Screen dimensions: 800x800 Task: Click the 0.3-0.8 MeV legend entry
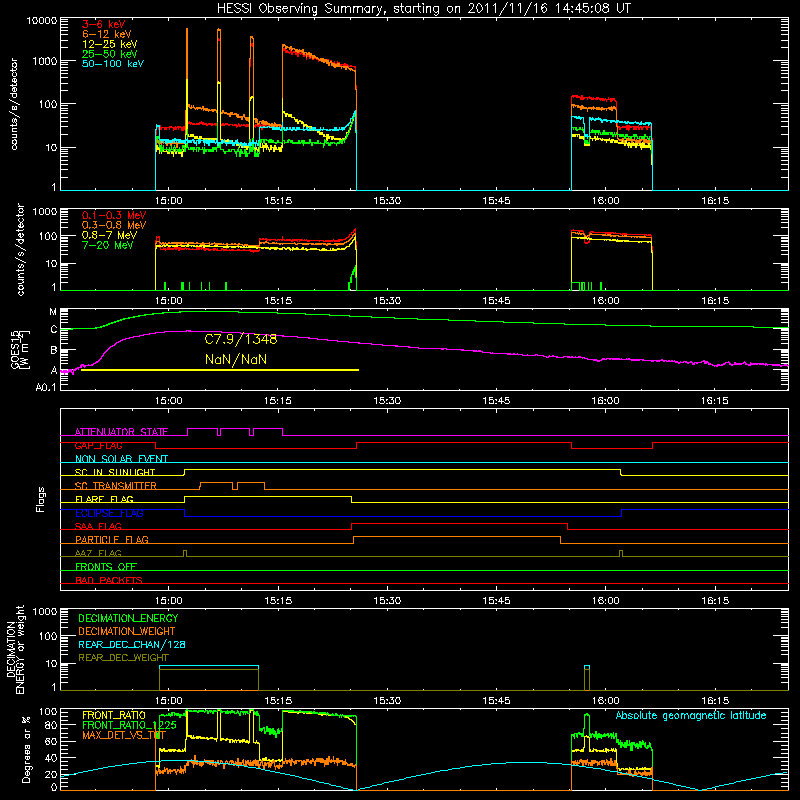tap(114, 225)
